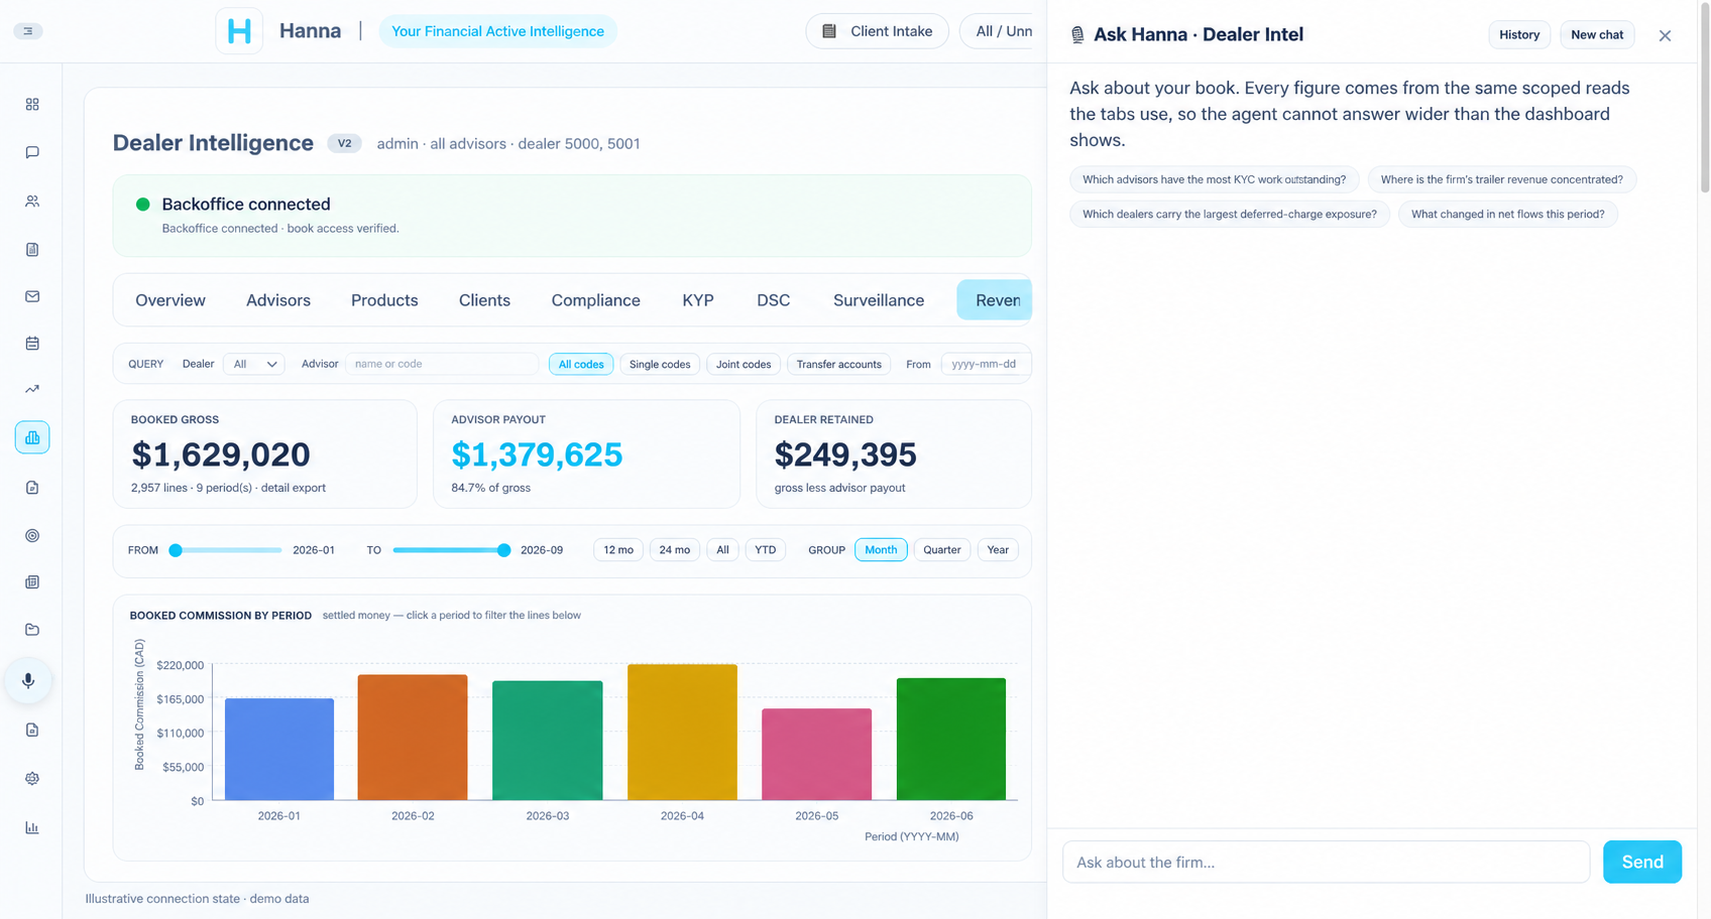Switch to the DSC tab

point(773,300)
